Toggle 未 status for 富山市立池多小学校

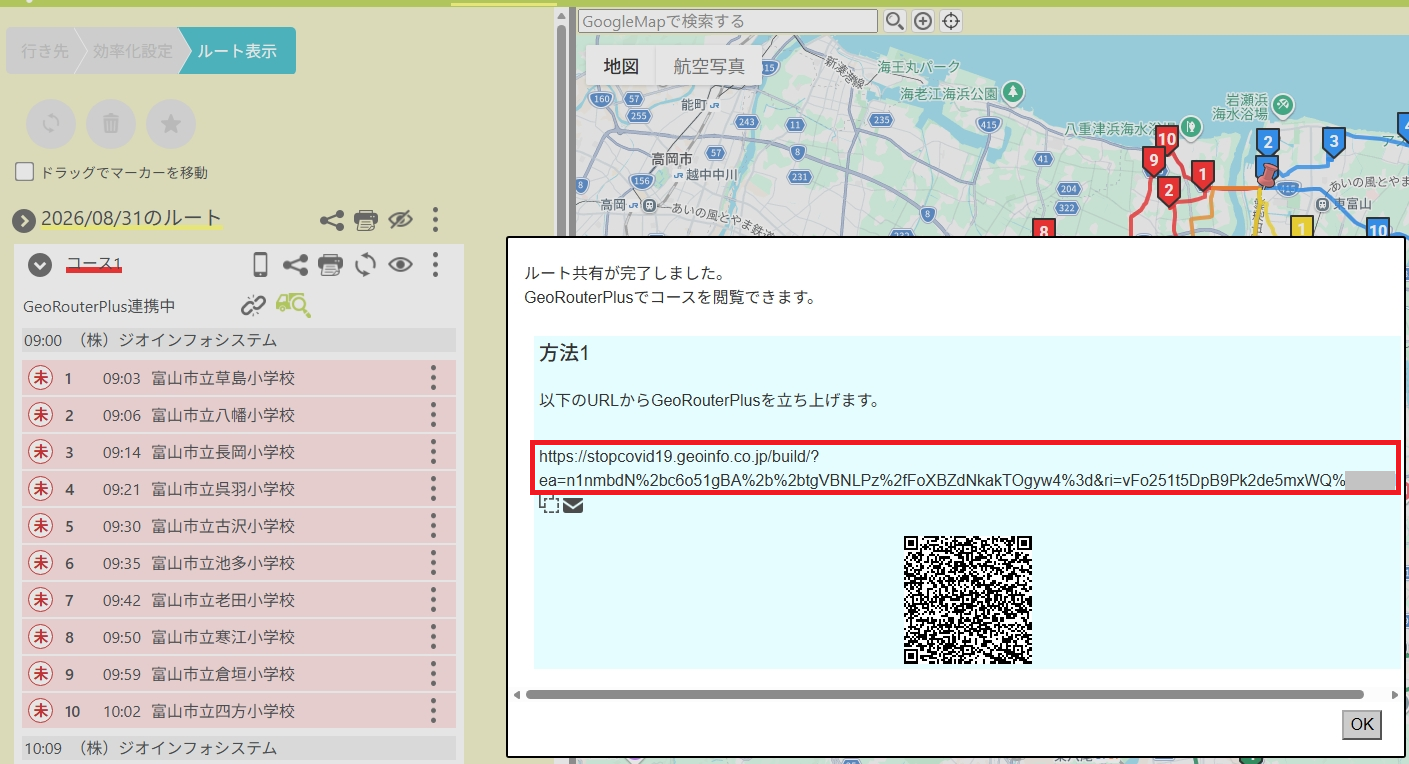pos(40,563)
